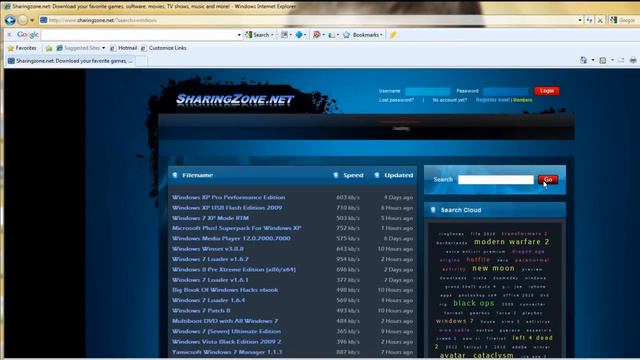Click left 4 dead tag in Search Cloud
The width and height of the screenshot is (640, 360).
click(532, 338)
